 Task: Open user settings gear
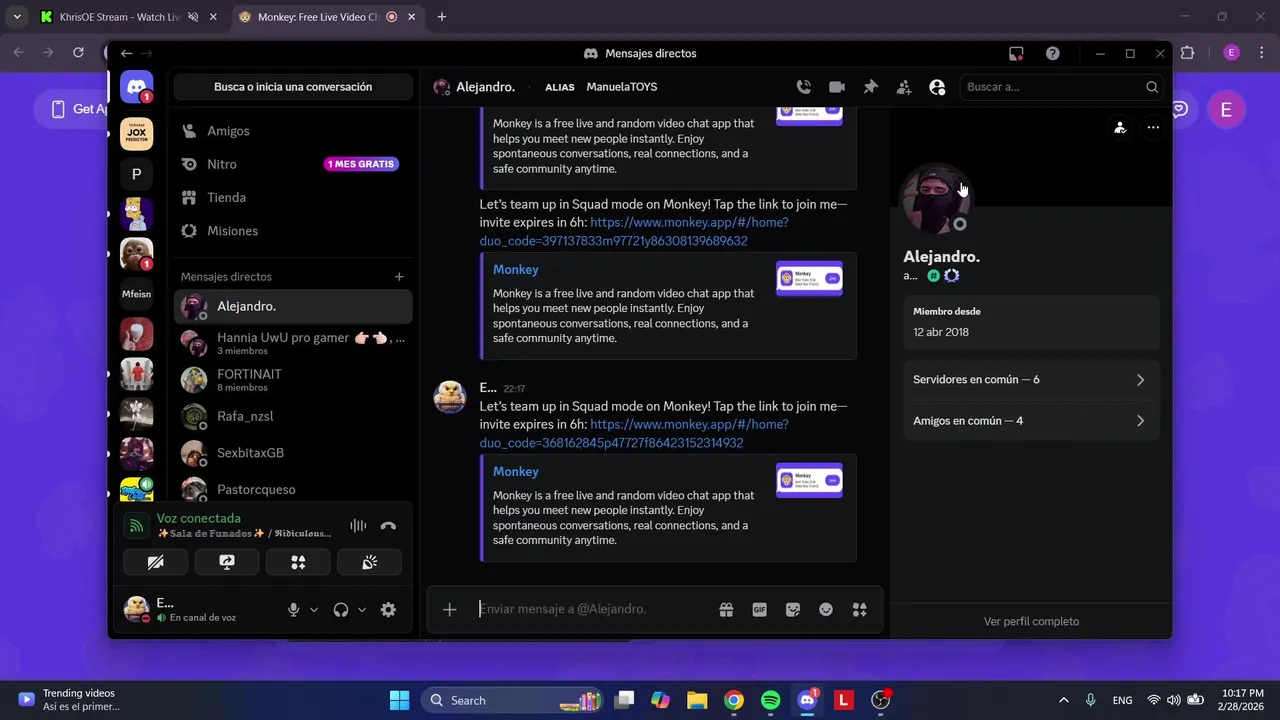pyautogui.click(x=389, y=610)
